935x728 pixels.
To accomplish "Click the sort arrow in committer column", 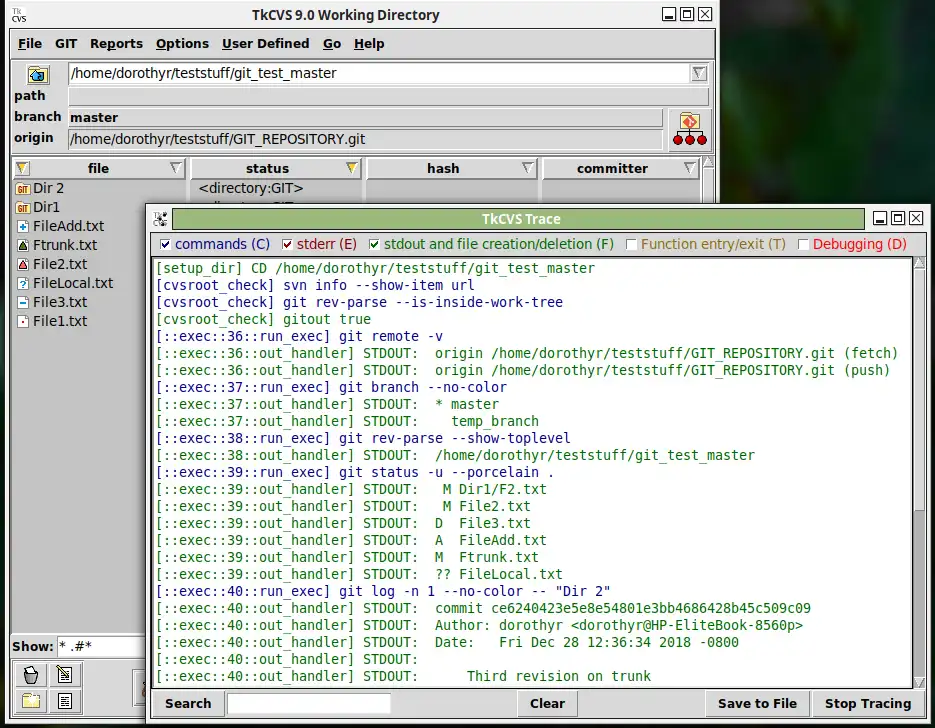I will (x=690, y=169).
